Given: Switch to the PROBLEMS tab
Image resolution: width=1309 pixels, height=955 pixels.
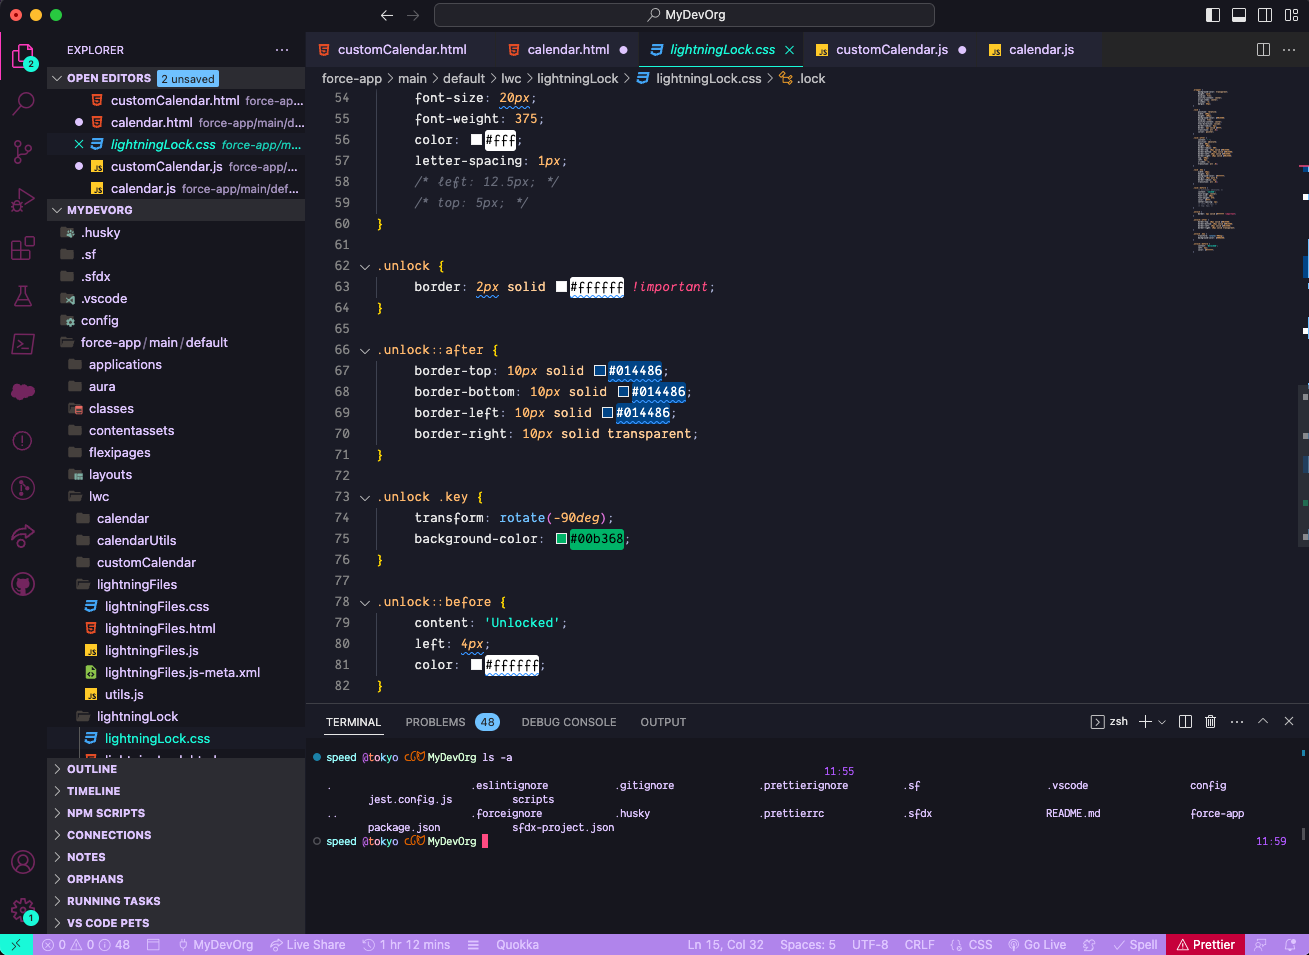Looking at the screenshot, I should click(x=435, y=721).
